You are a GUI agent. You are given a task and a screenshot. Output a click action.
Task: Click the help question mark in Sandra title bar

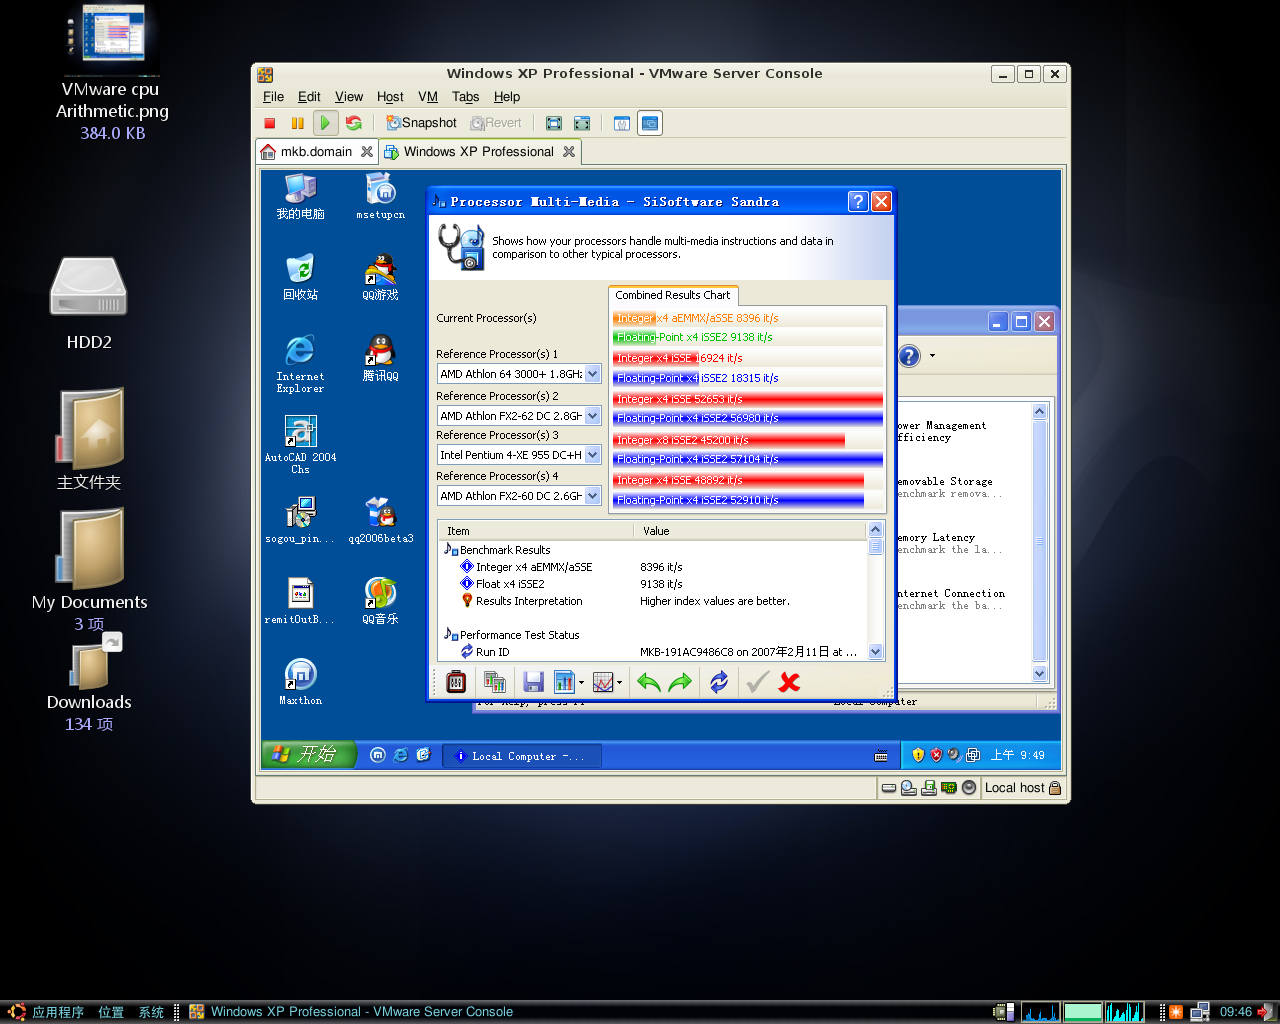tap(858, 201)
